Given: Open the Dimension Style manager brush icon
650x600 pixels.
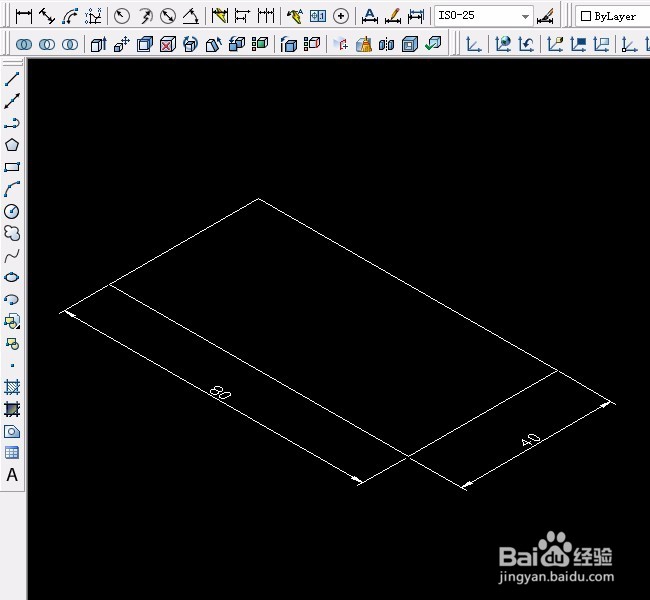Looking at the screenshot, I should [x=545, y=17].
